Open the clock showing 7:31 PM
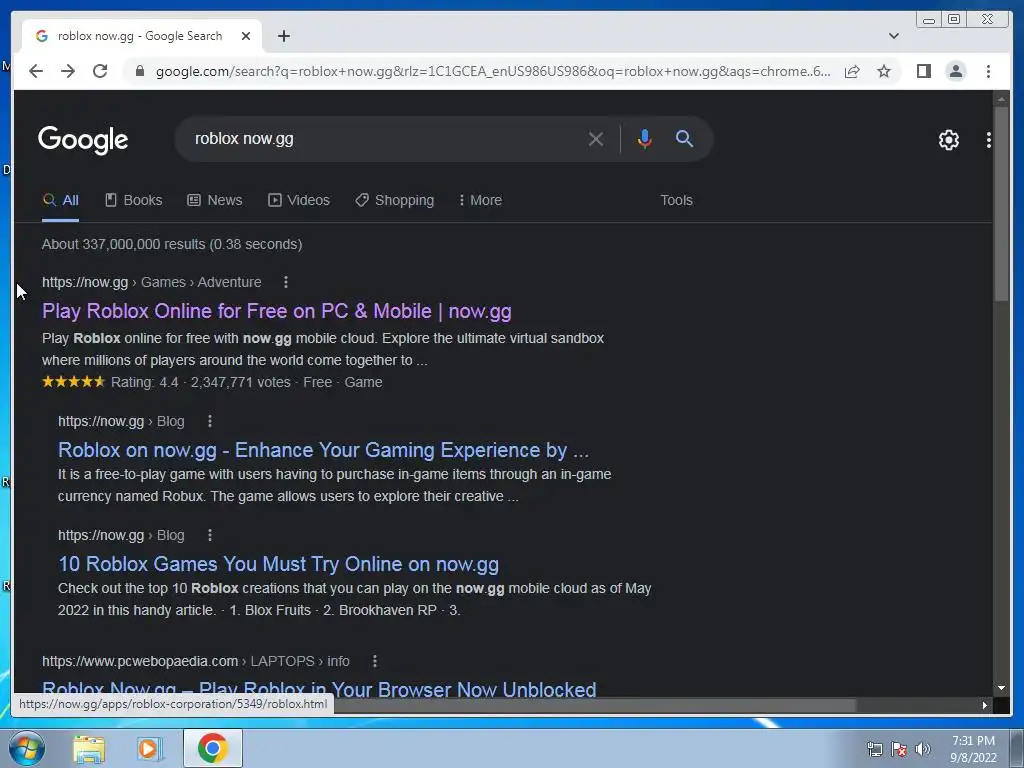The image size is (1024, 768). tap(973, 749)
